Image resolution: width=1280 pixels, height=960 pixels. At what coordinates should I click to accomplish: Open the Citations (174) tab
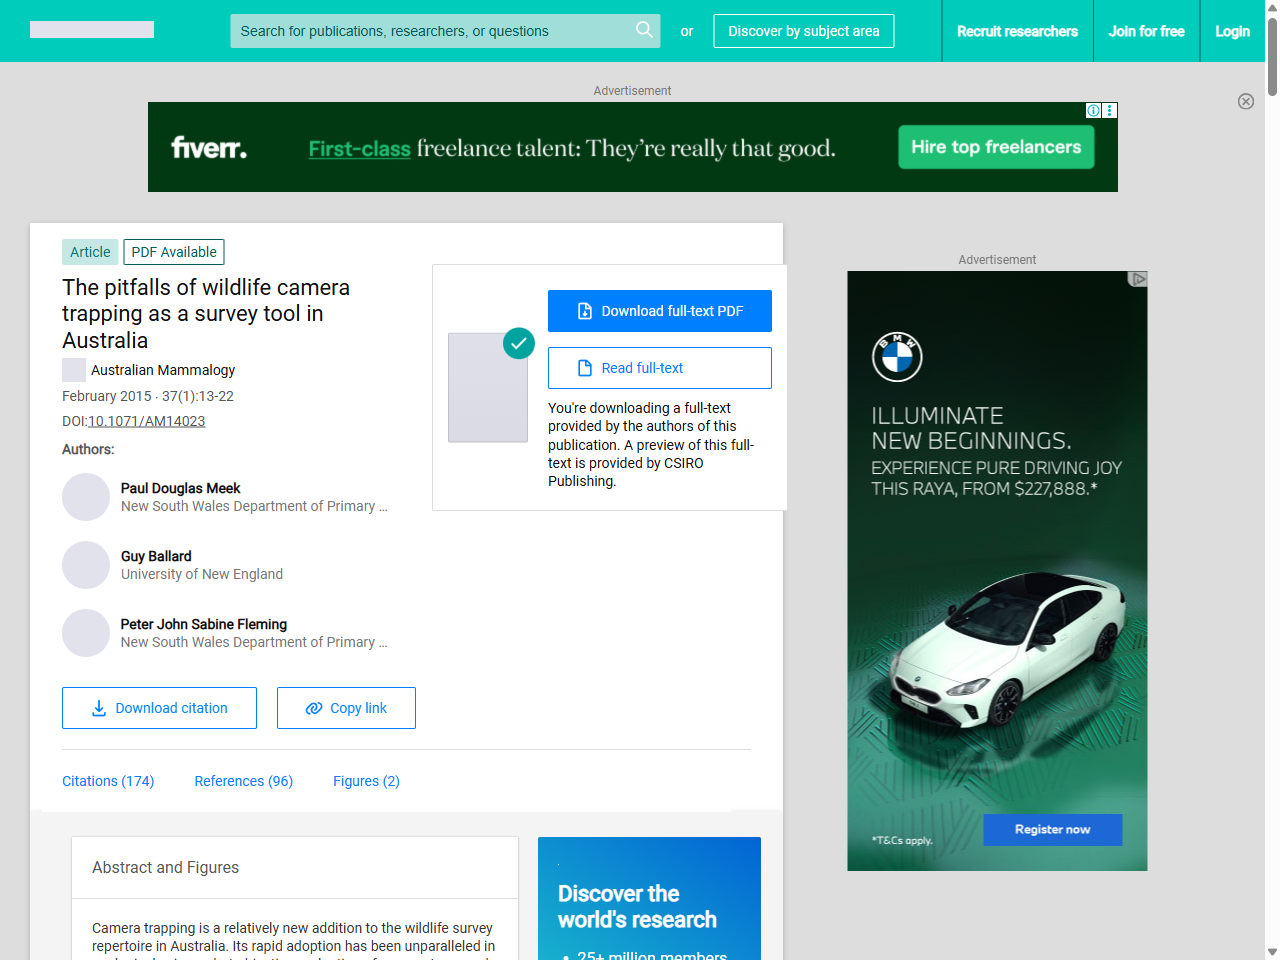coord(108,781)
